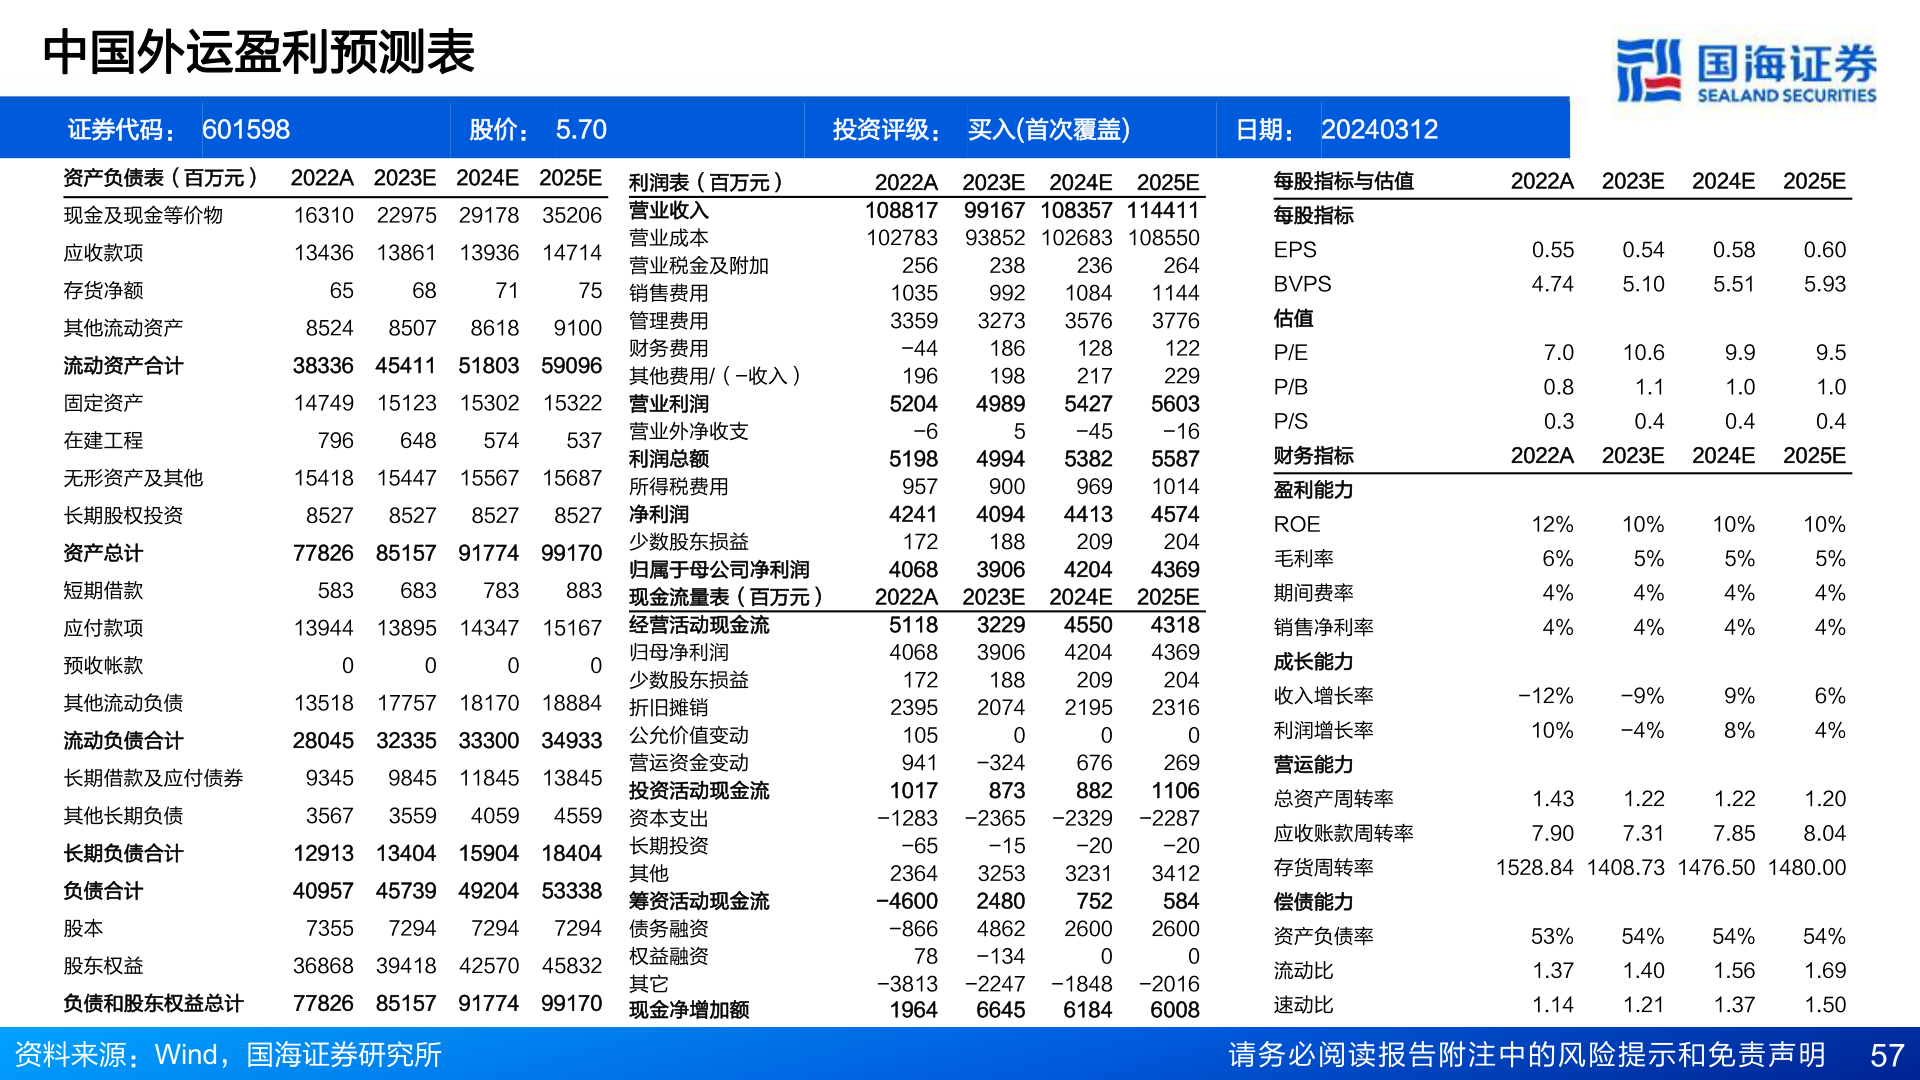Click the Sealand Securities logo
This screenshot has width=1920, height=1080.
tap(1746, 71)
